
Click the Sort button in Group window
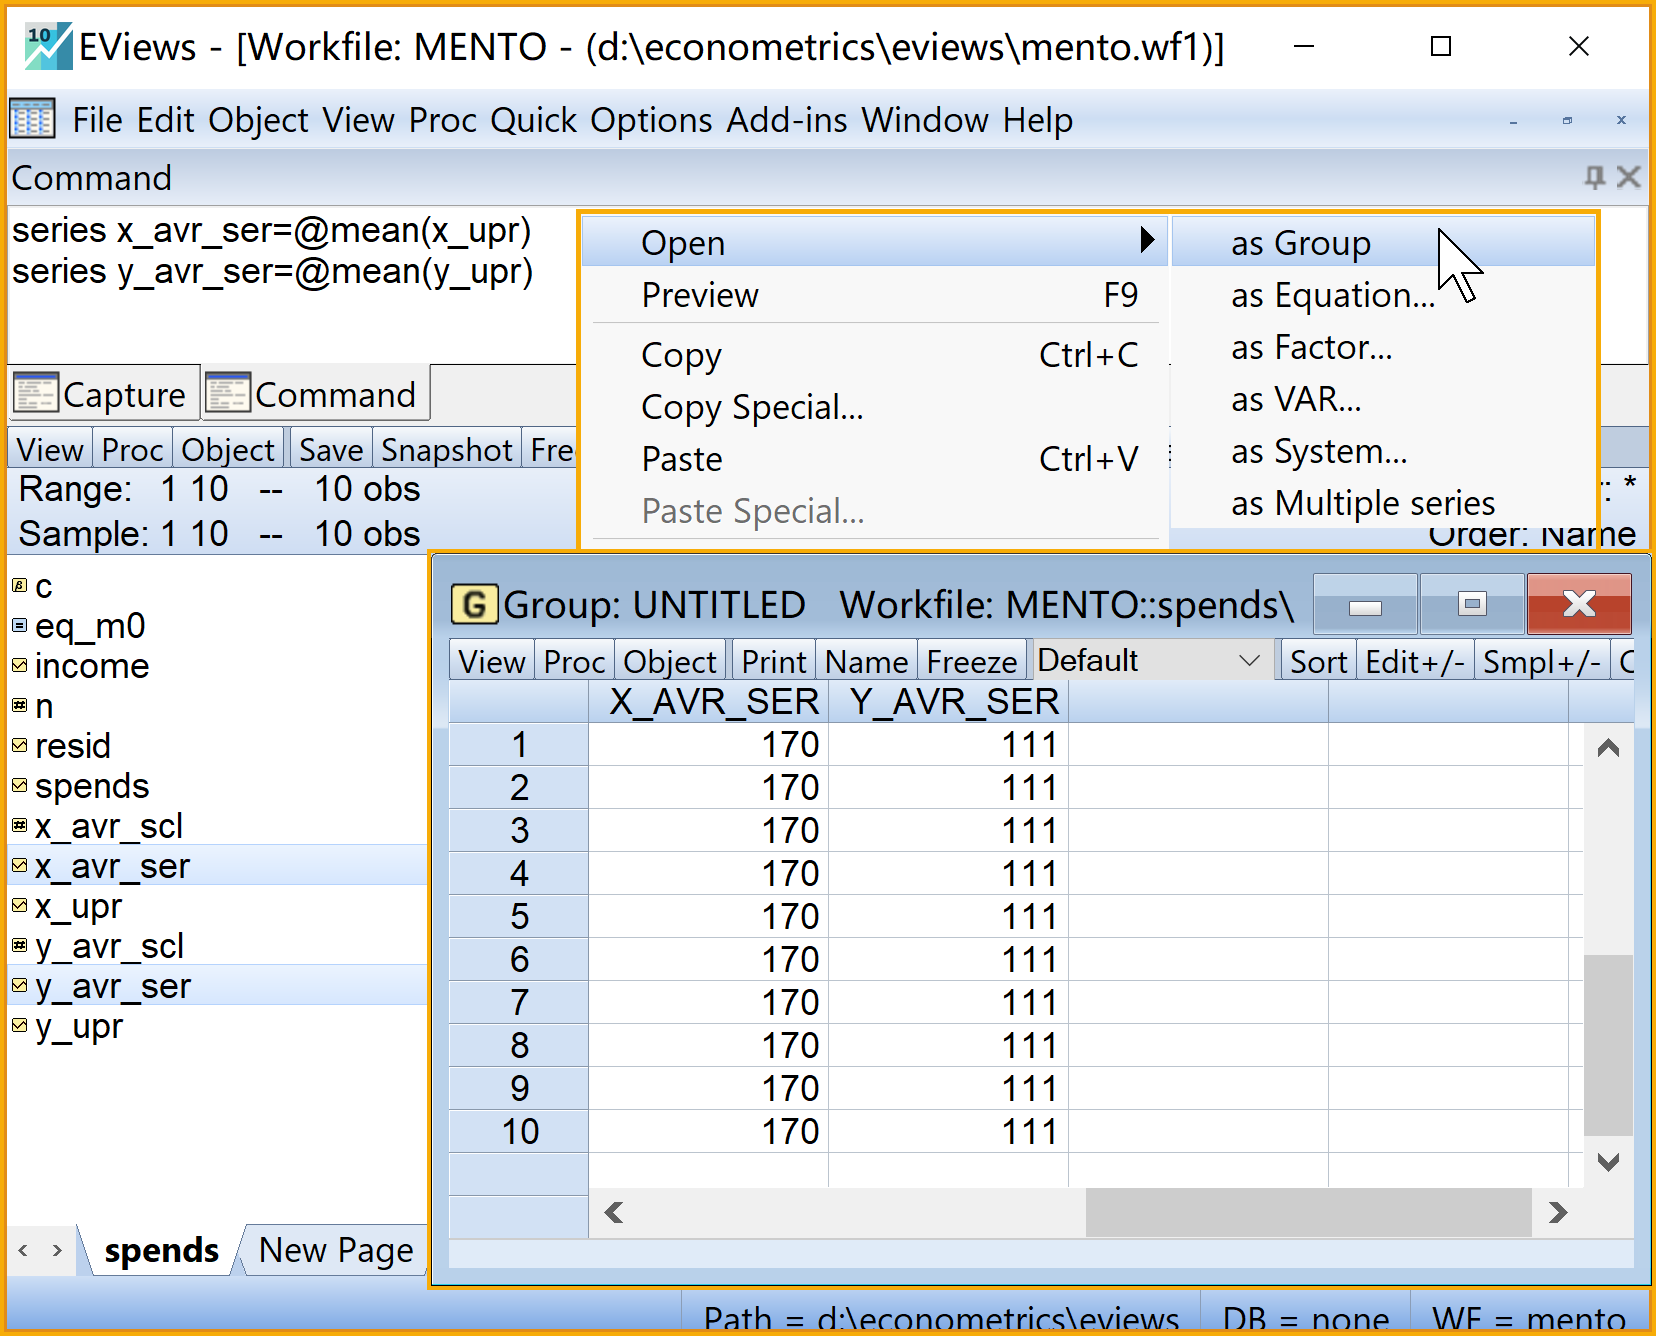(1317, 662)
